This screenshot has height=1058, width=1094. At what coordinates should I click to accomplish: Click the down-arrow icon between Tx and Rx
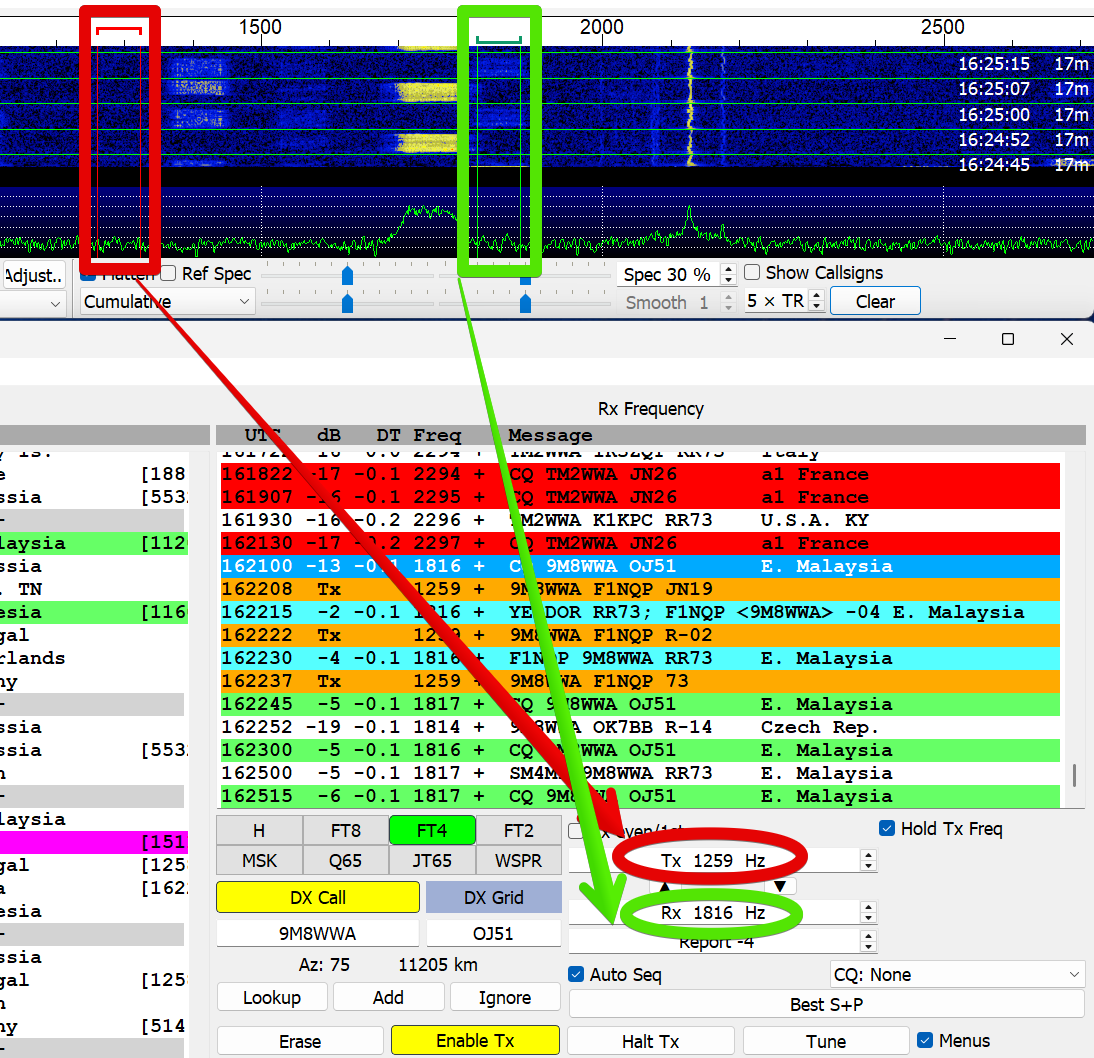tap(780, 886)
